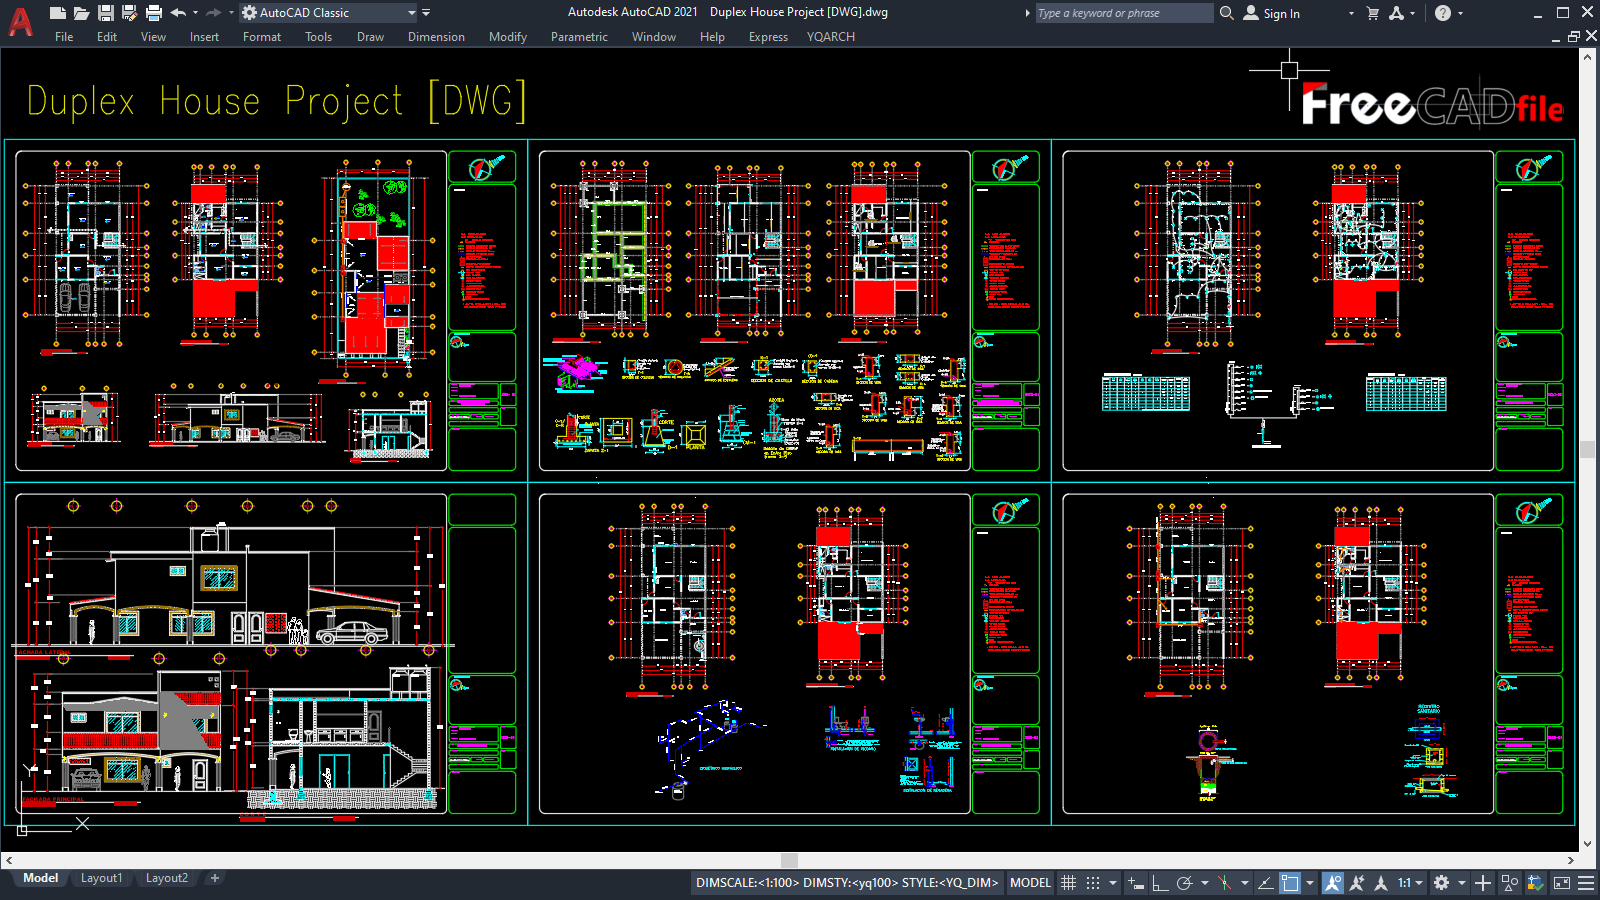Viewport: 1600px width, 900px height.
Task: Click the Redo arrow icon
Action: tap(212, 13)
